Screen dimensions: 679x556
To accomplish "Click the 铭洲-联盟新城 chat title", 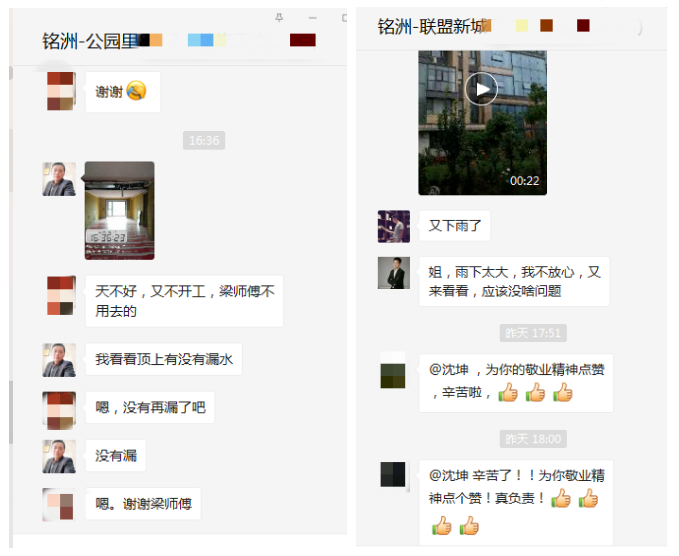I will click(x=433, y=26).
